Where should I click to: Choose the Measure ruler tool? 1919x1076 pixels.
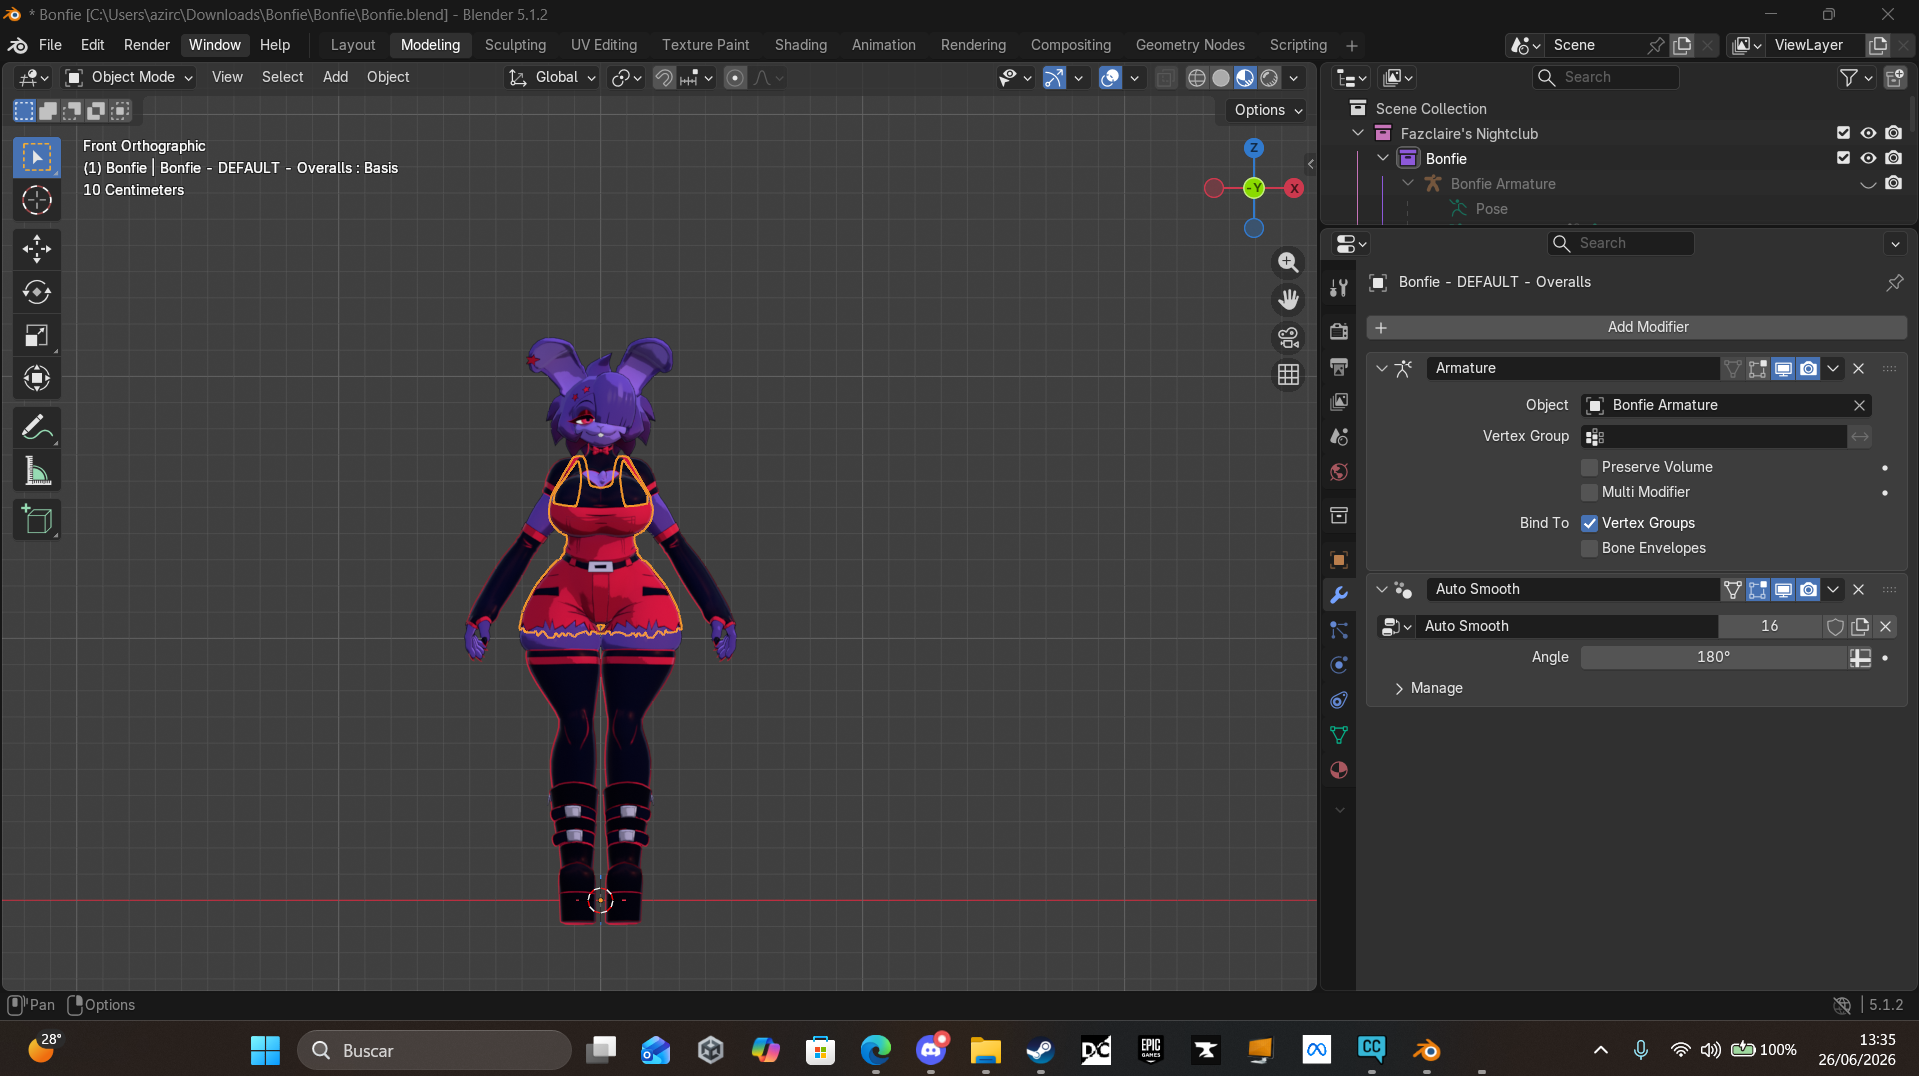(x=37, y=471)
